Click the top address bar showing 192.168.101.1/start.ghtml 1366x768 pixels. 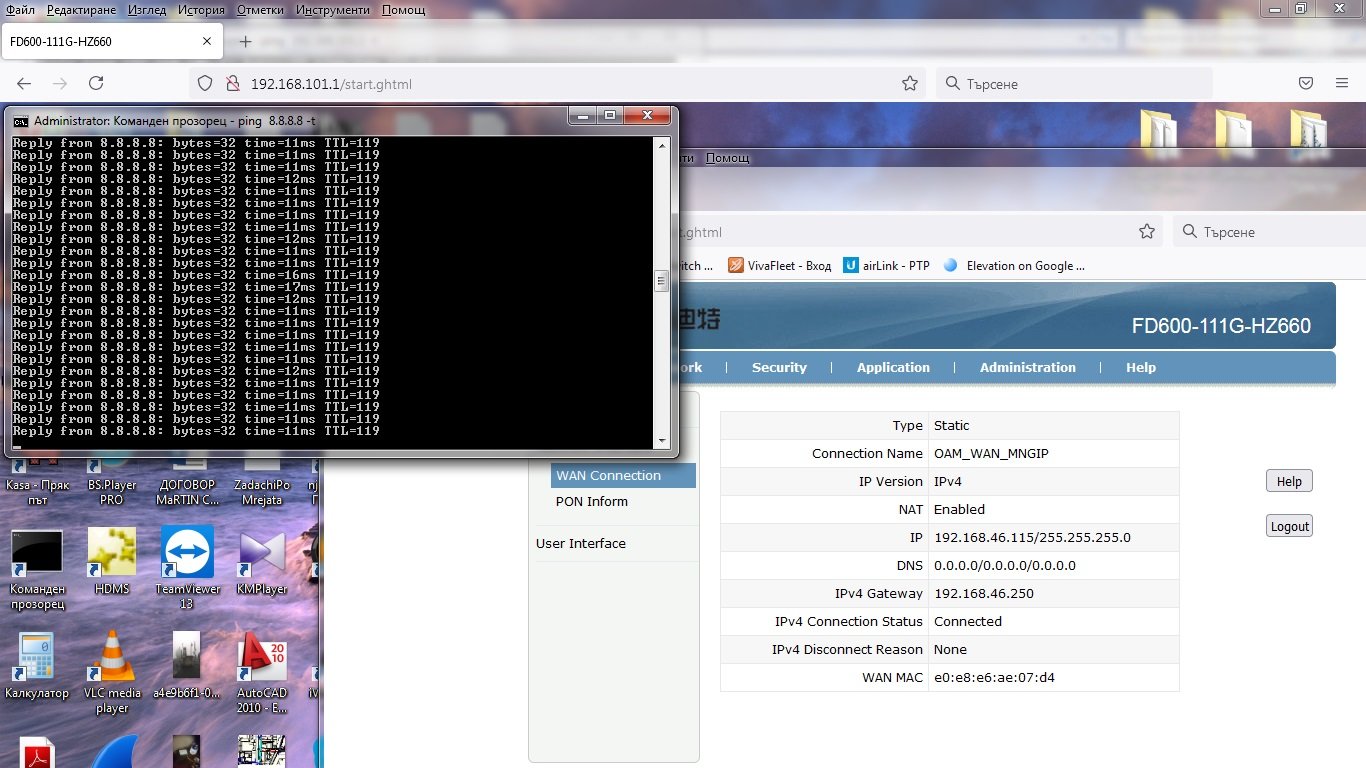(x=558, y=84)
